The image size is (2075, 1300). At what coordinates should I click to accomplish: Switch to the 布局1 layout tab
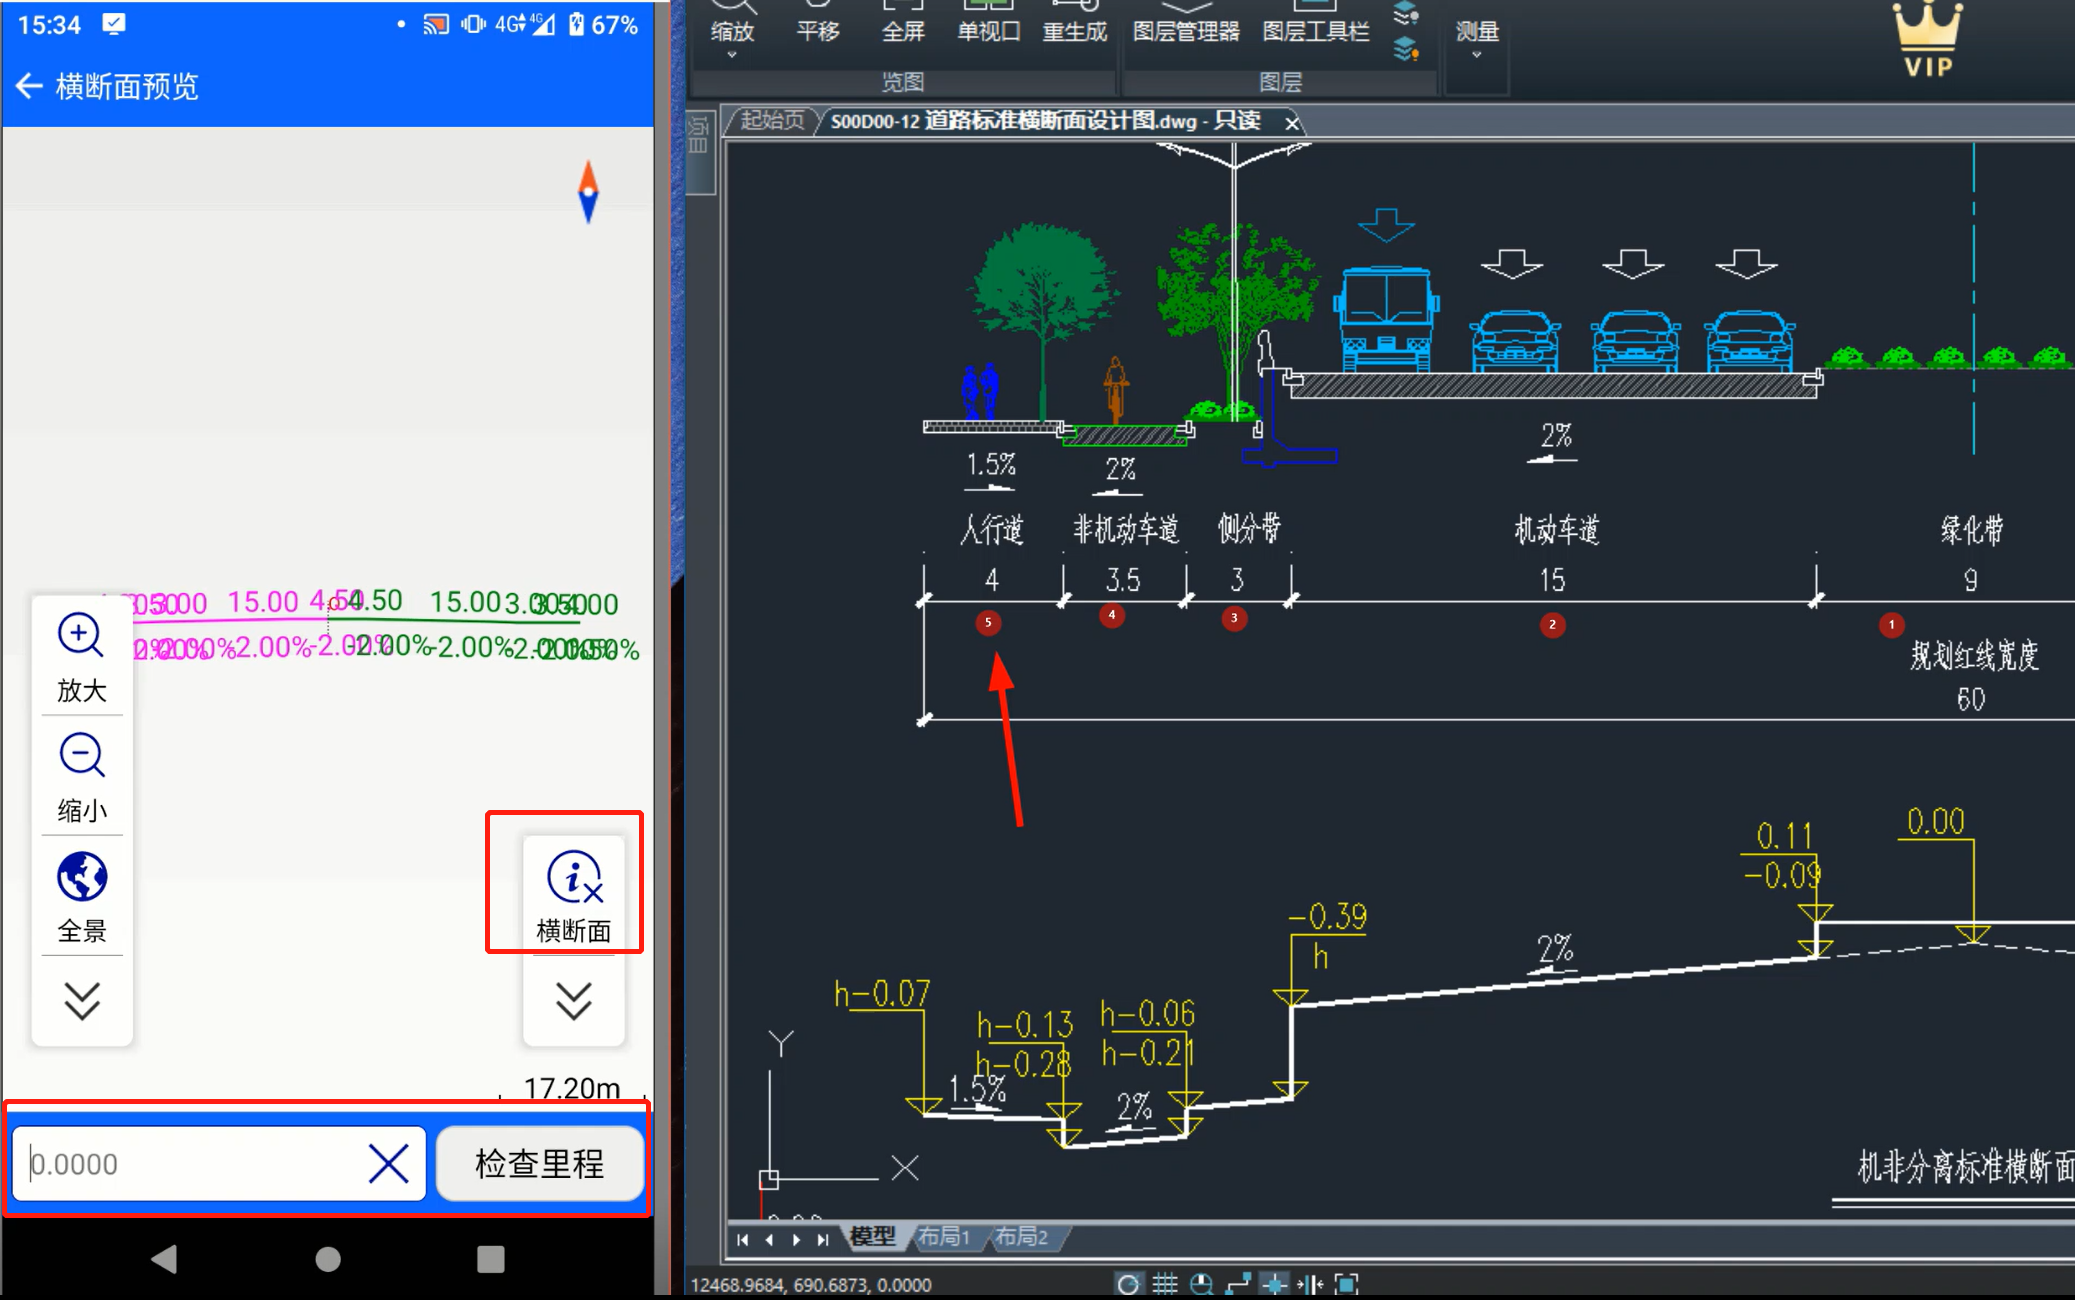pyautogui.click(x=944, y=1237)
